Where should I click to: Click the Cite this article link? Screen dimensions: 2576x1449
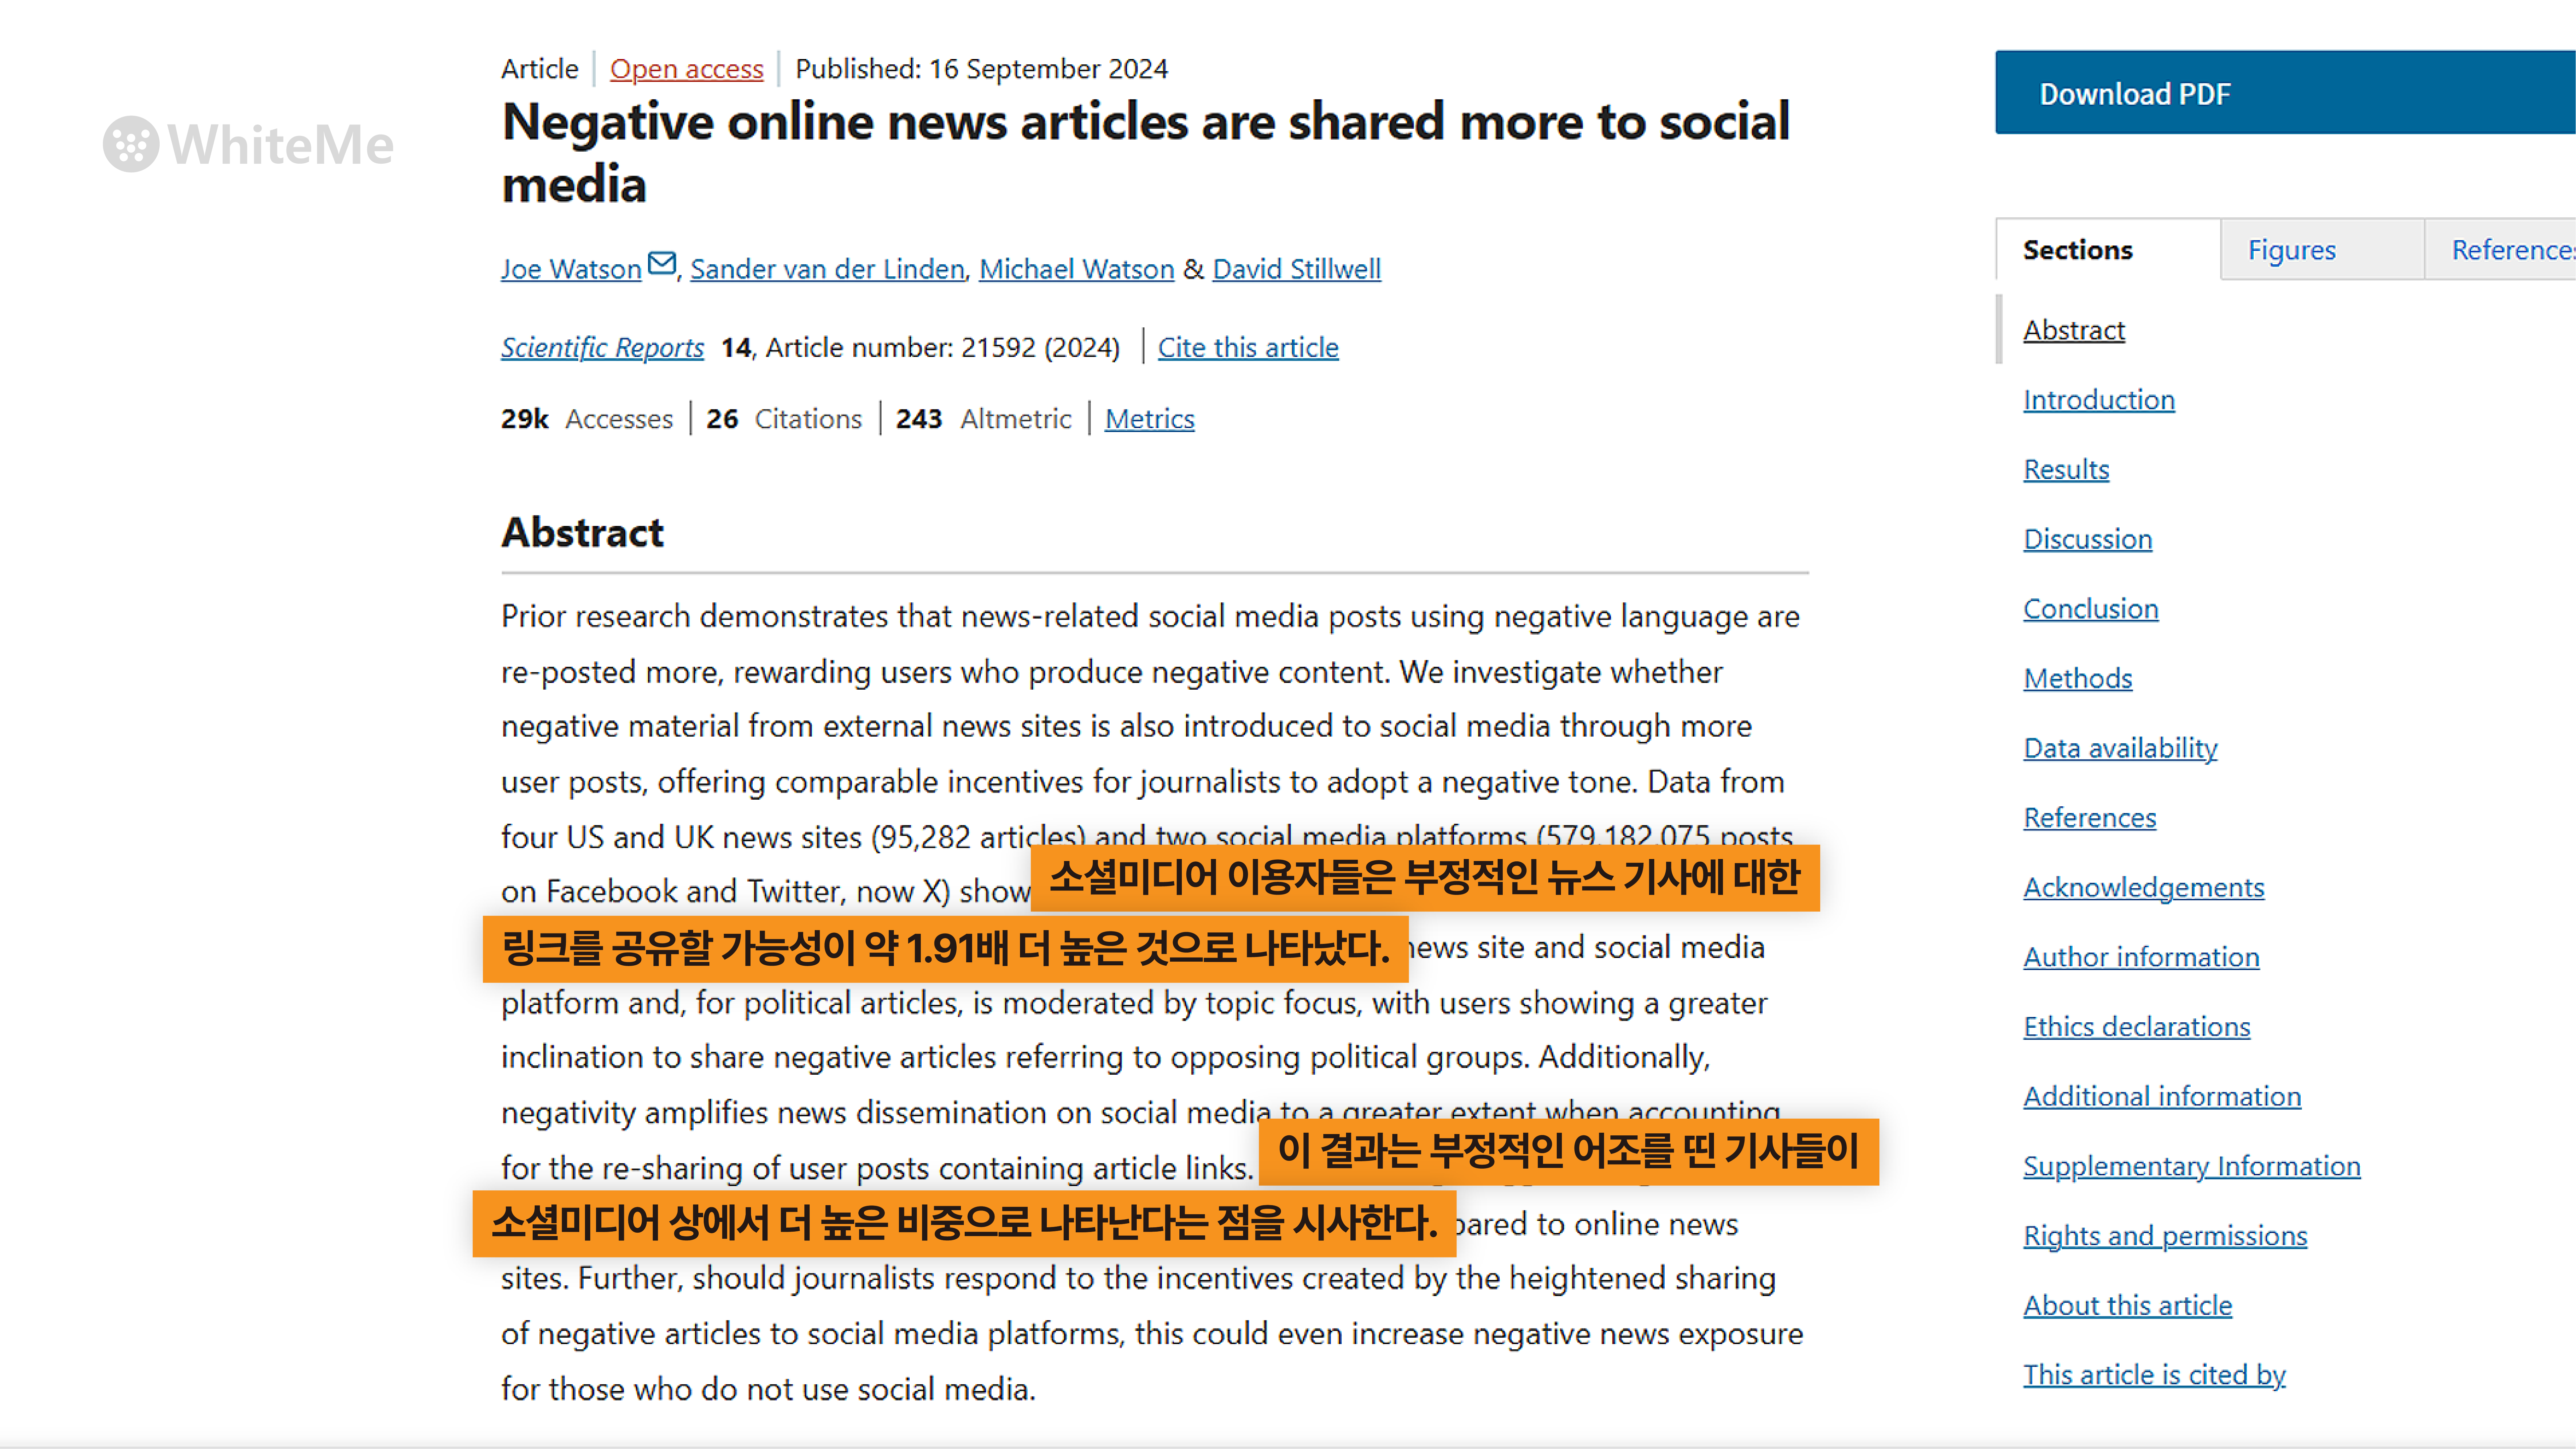[1247, 347]
